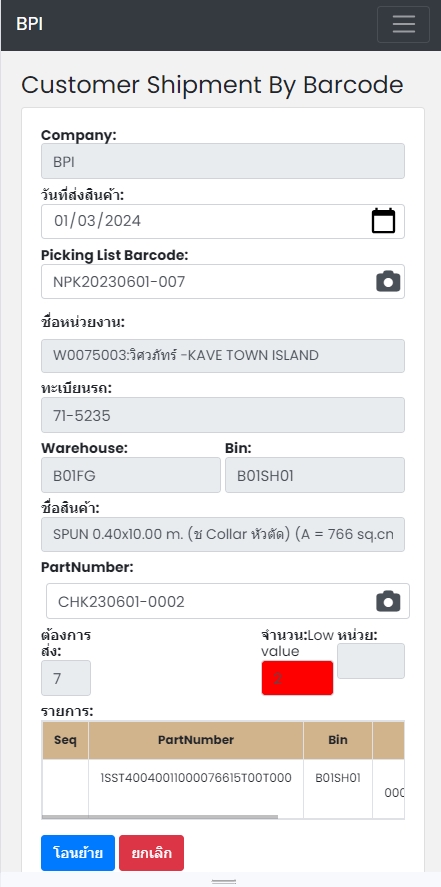Click the horizontal scrollbar under the table
Image resolution: width=441 pixels, height=887 pixels.
tap(160, 817)
